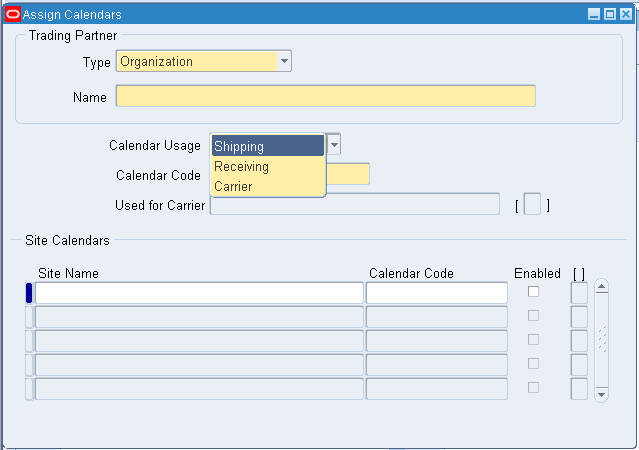
Task: Close the Assign Calendars window
Action: pyautogui.click(x=625, y=14)
